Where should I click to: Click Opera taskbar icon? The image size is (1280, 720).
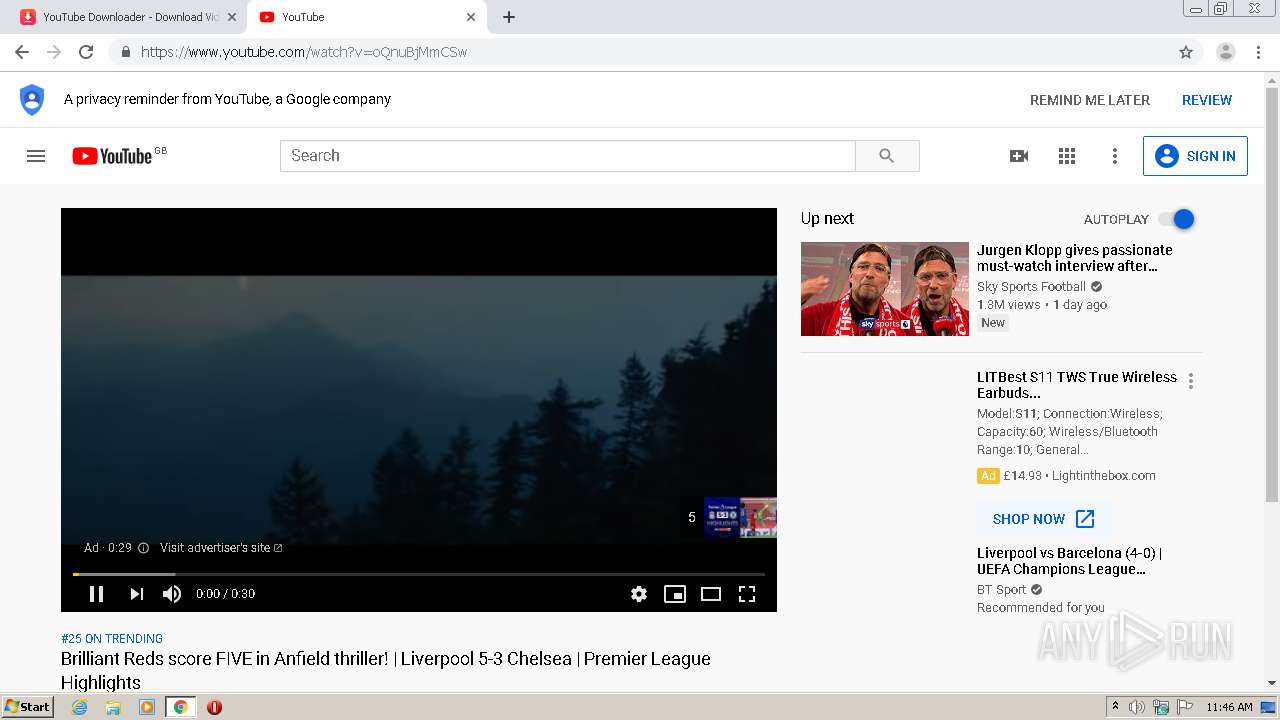coord(214,707)
